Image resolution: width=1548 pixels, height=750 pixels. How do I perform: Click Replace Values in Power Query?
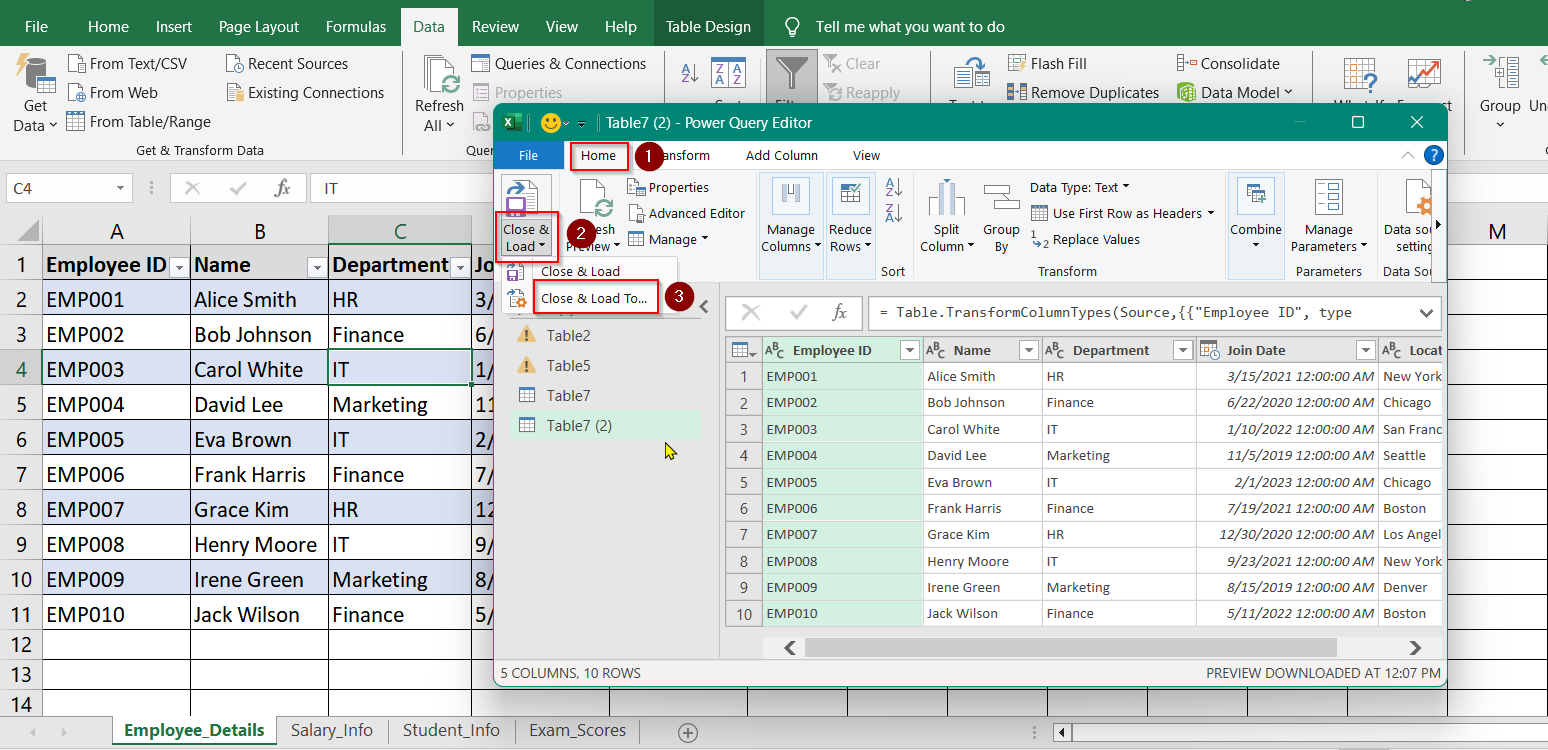pos(1085,240)
